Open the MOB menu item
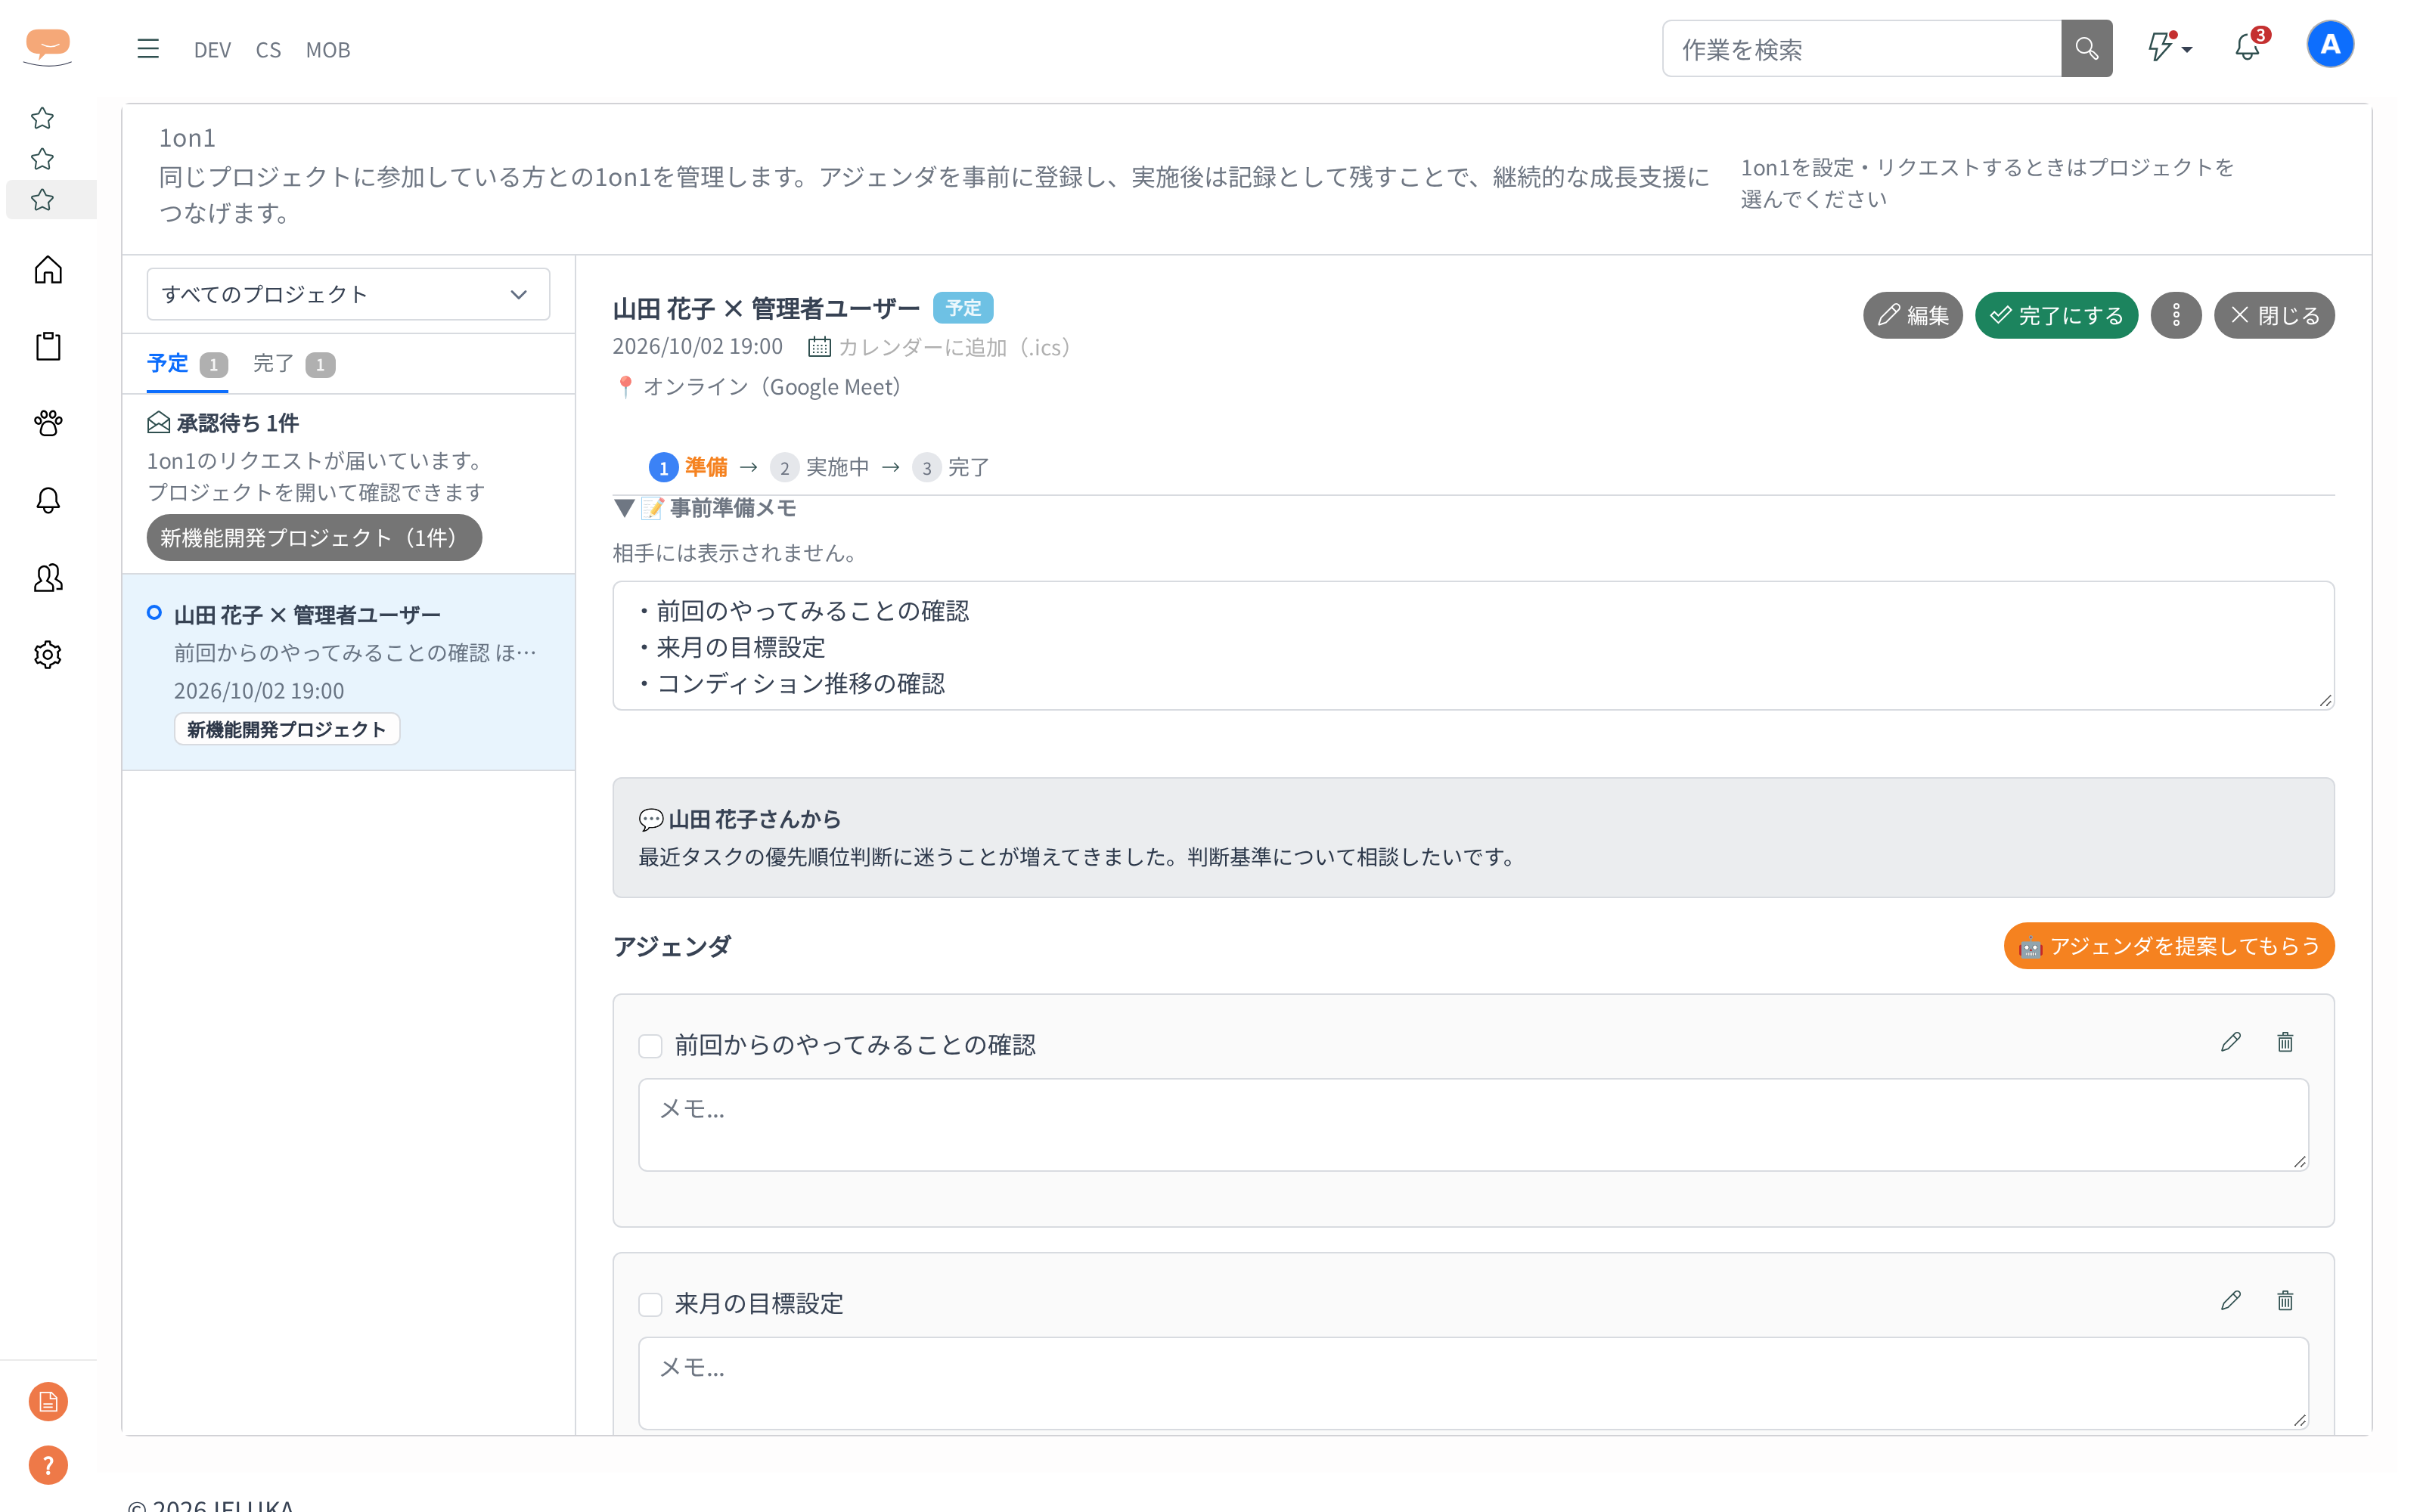The height and width of the screenshot is (1512, 2420). click(x=328, y=50)
